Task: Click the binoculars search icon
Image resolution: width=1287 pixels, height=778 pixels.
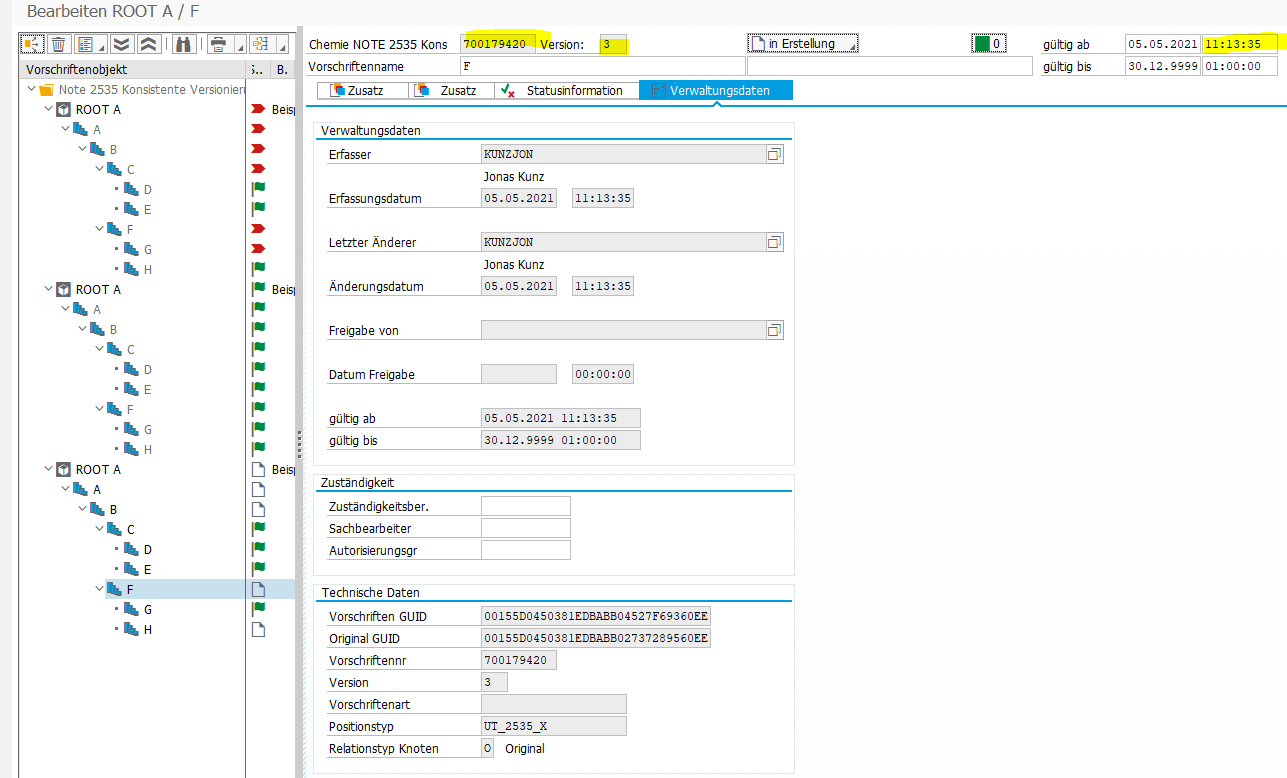Action: tap(183, 44)
